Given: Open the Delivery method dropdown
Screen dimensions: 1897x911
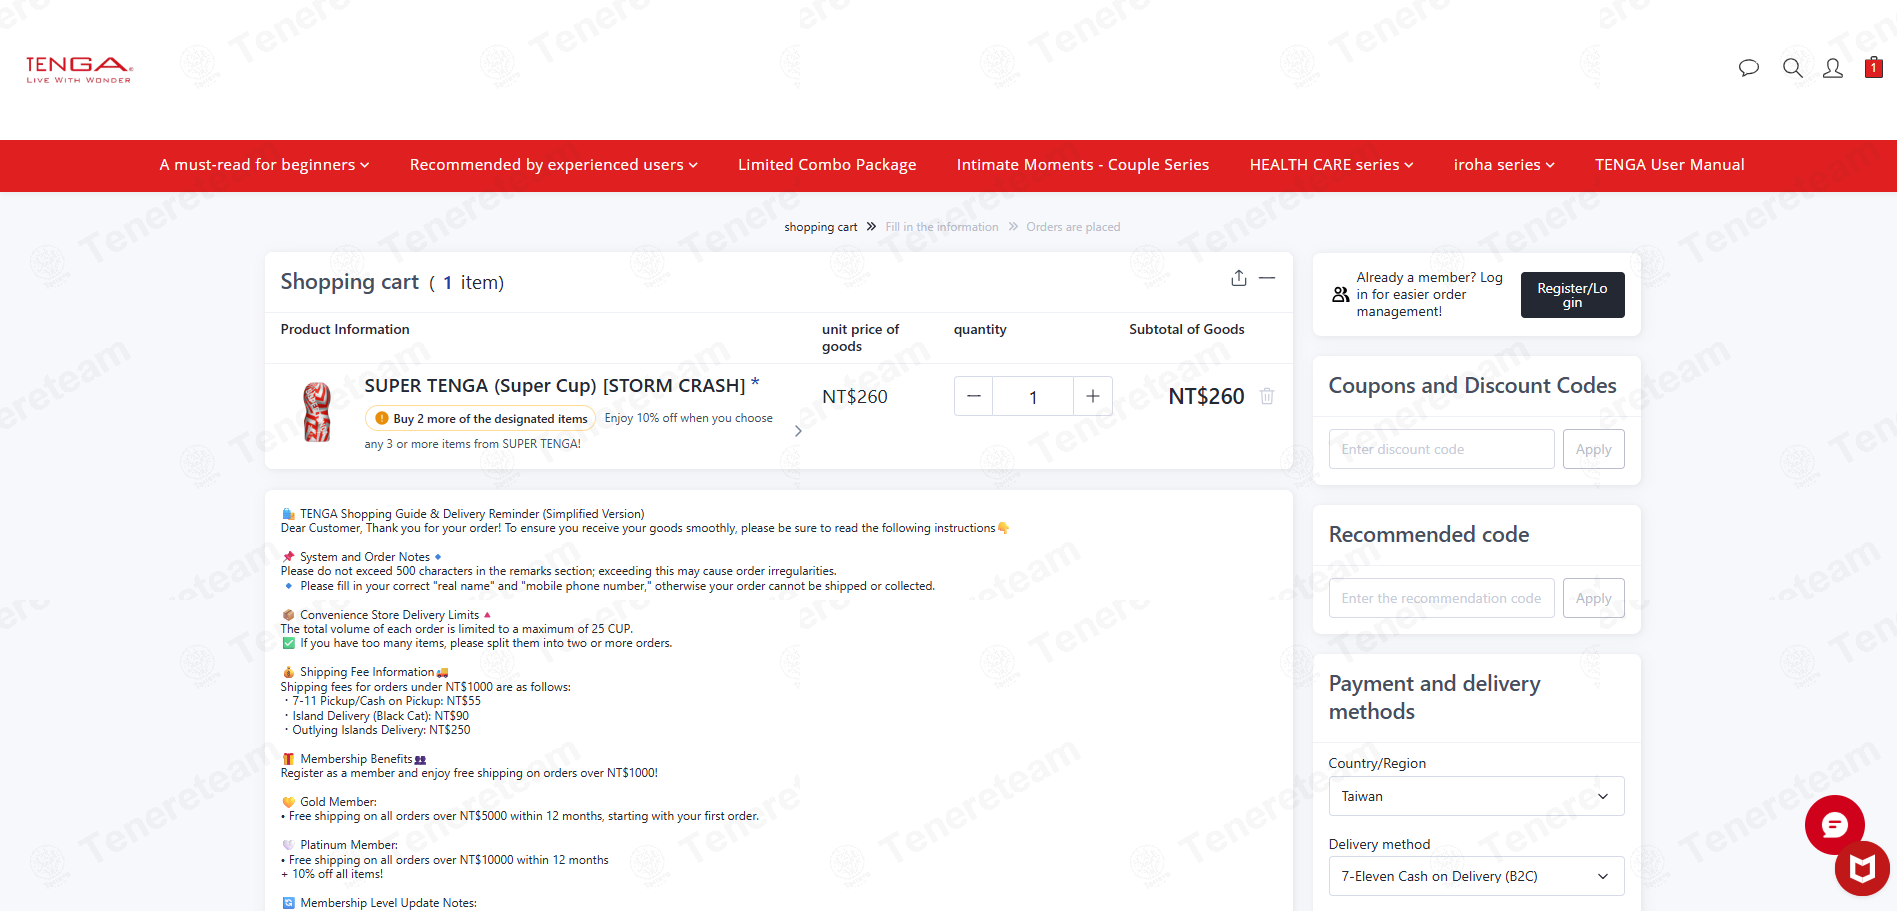Looking at the screenshot, I should click(x=1476, y=876).
